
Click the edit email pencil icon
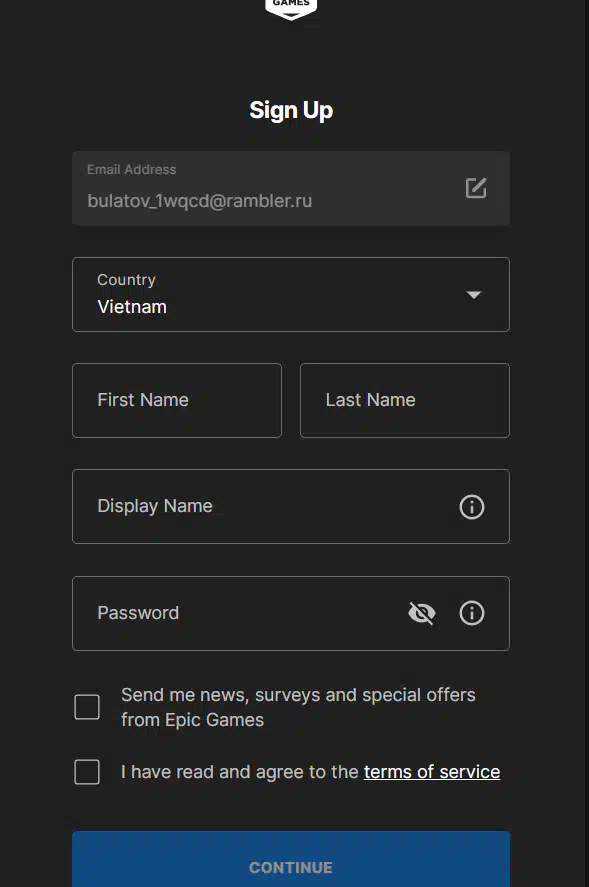pos(476,188)
